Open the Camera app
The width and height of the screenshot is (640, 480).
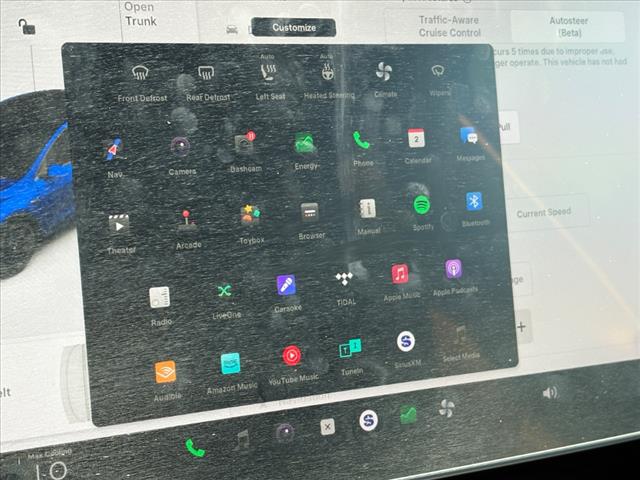pos(181,155)
